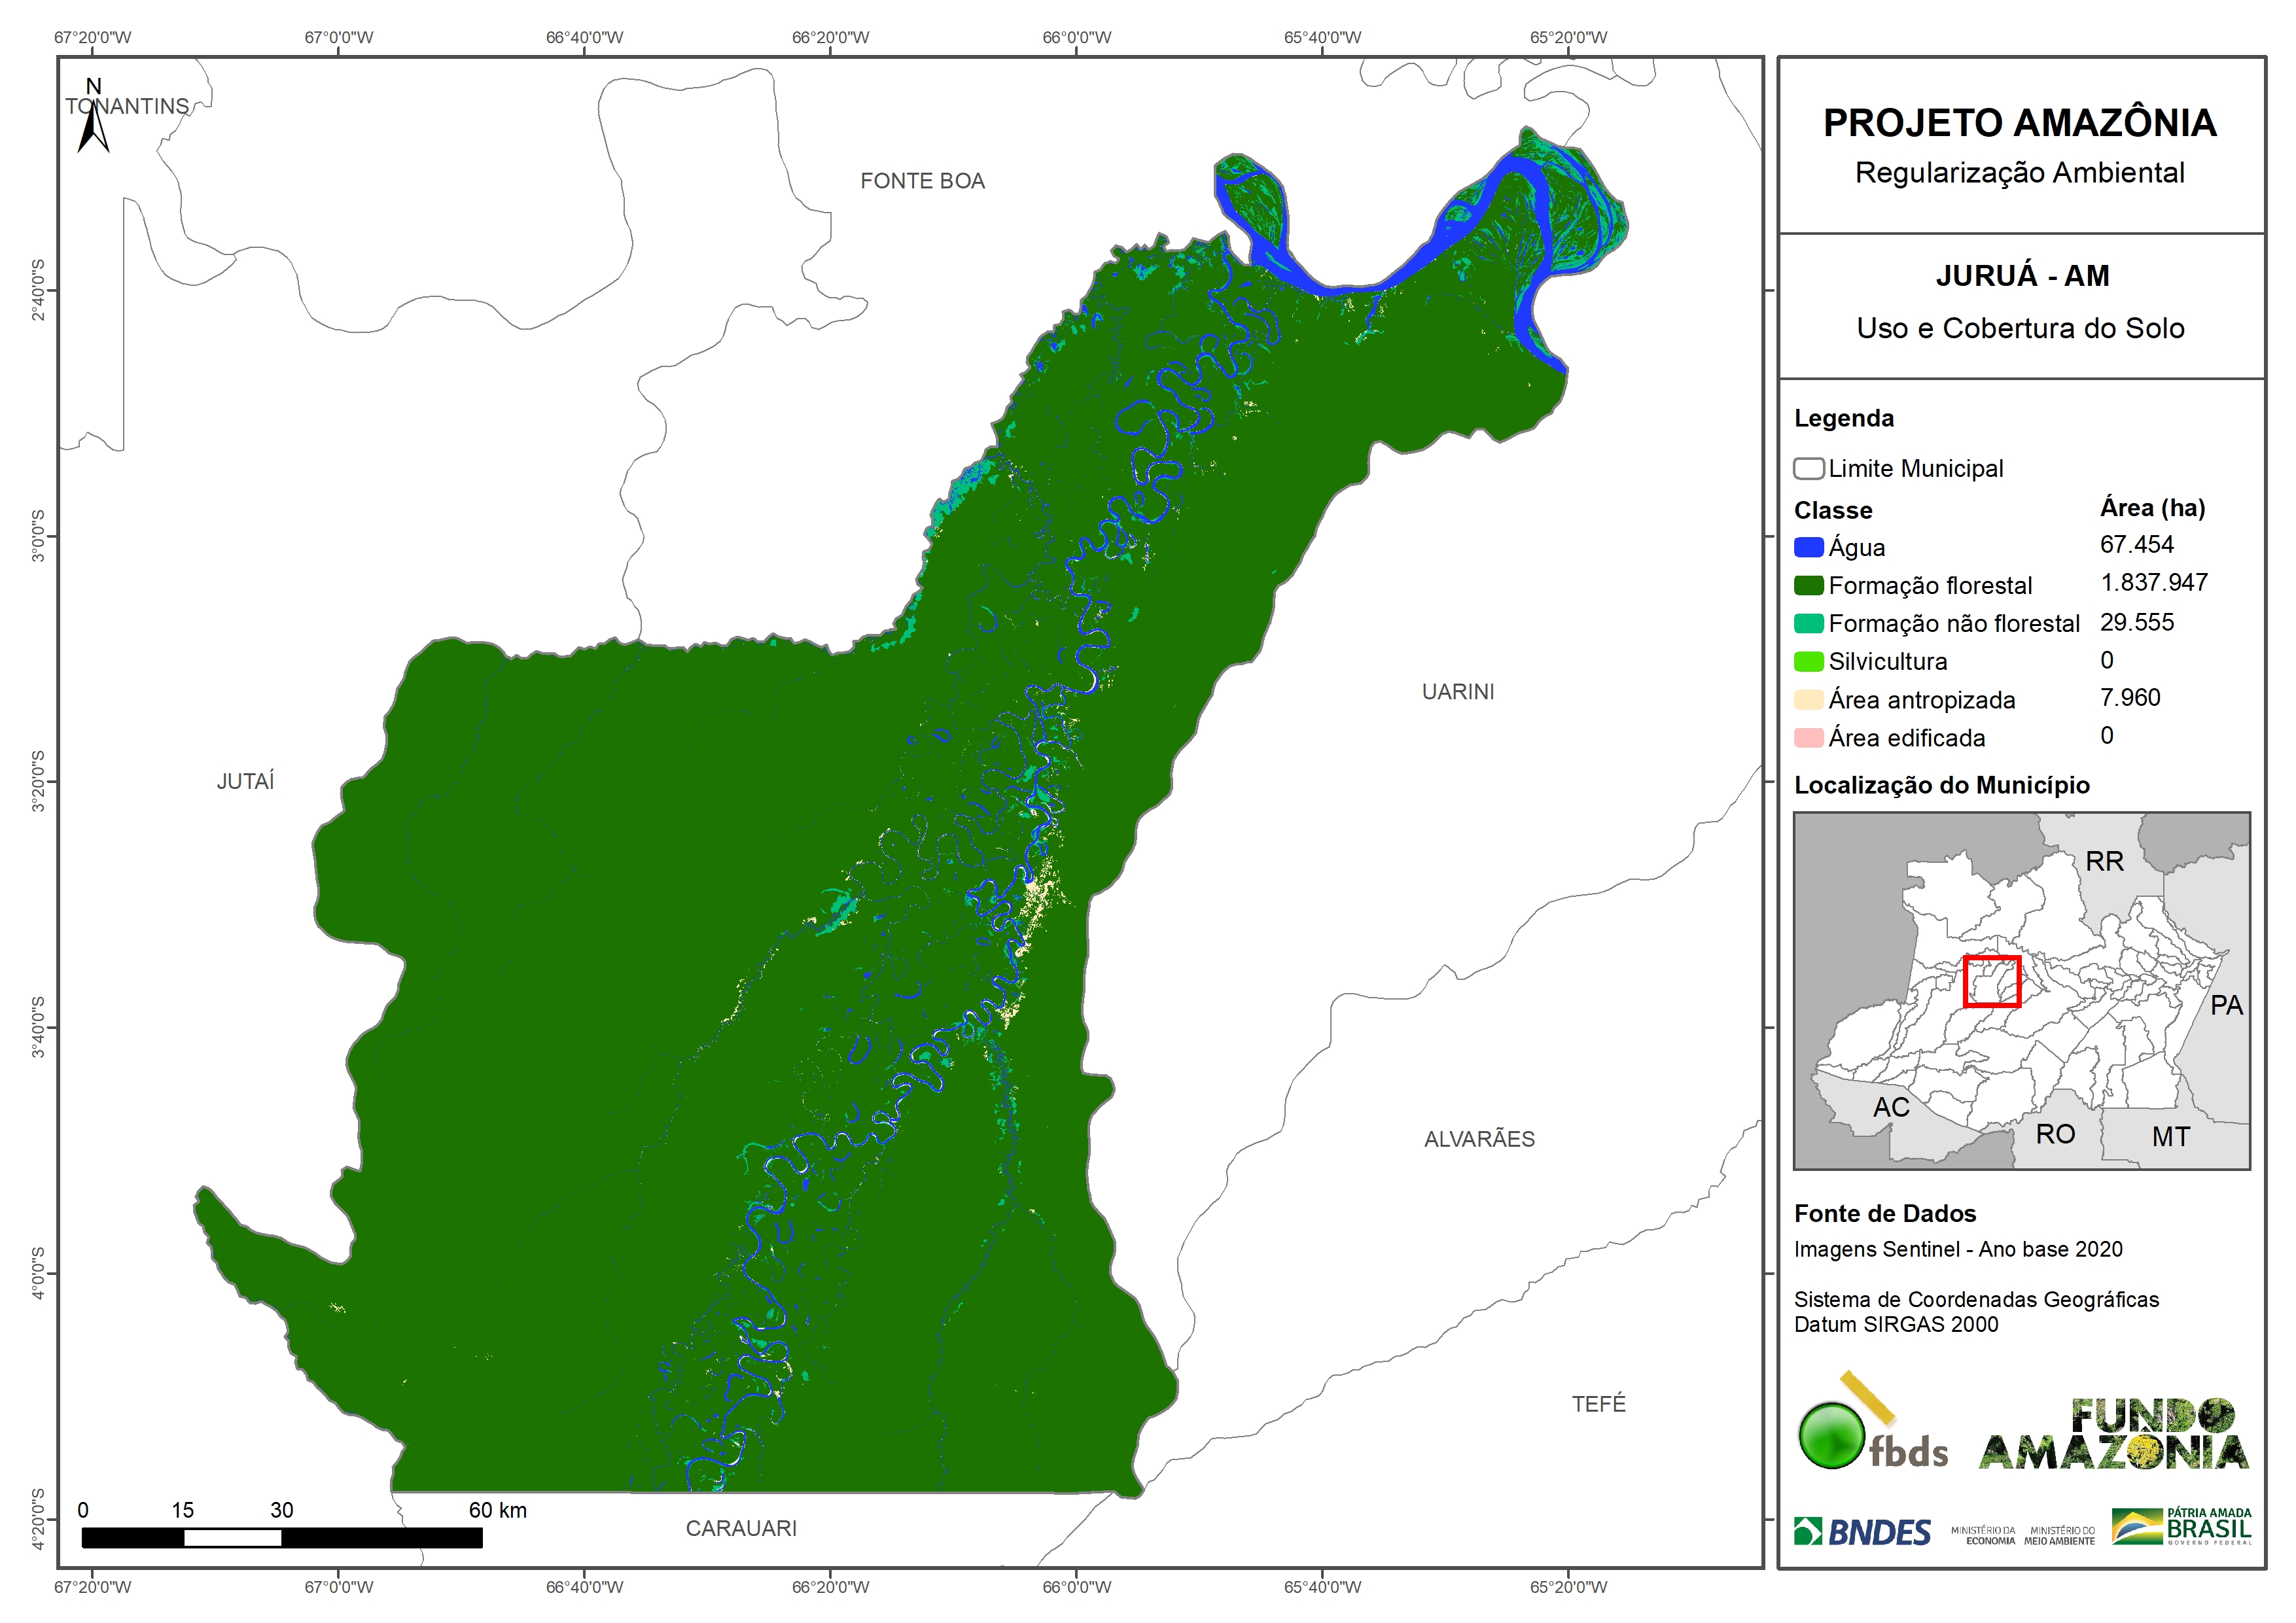The image size is (2296, 1623).
Task: Click the pink Área edificada swatch
Action: tap(1808, 738)
